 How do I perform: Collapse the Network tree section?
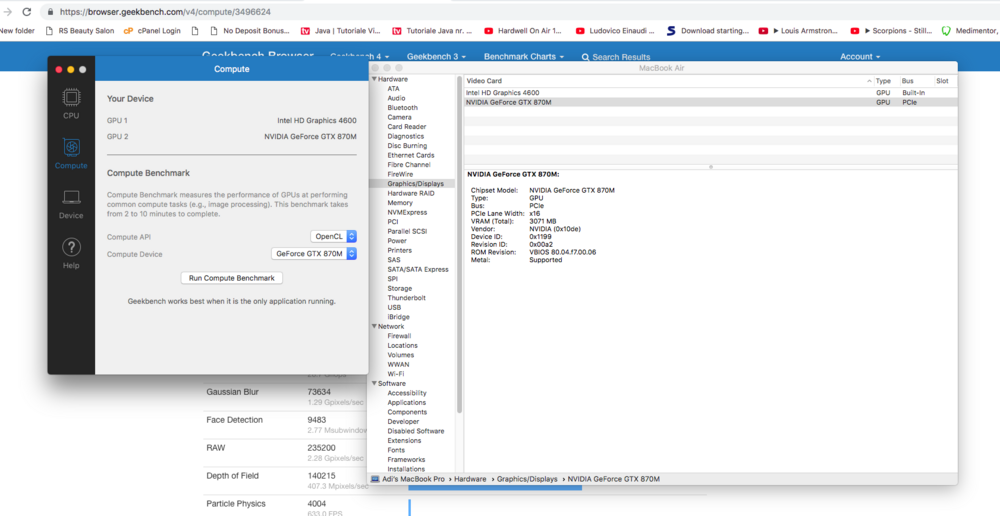coord(375,326)
